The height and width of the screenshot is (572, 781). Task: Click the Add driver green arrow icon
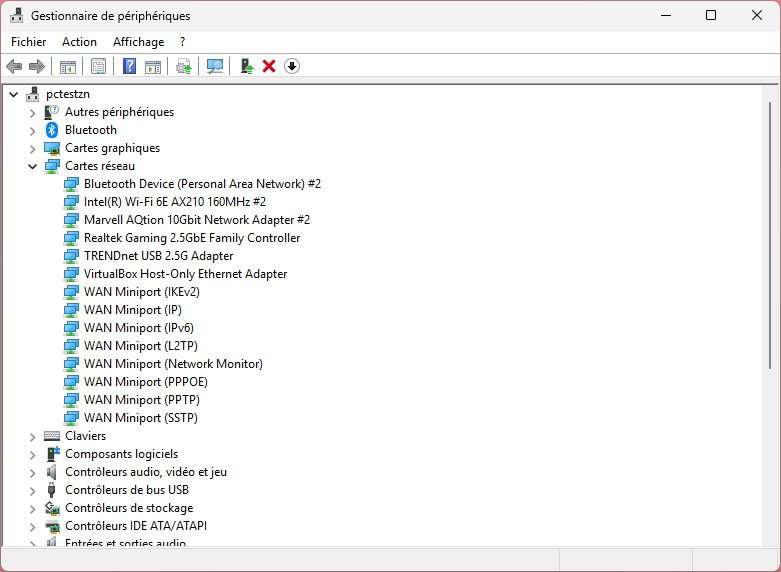[247, 66]
